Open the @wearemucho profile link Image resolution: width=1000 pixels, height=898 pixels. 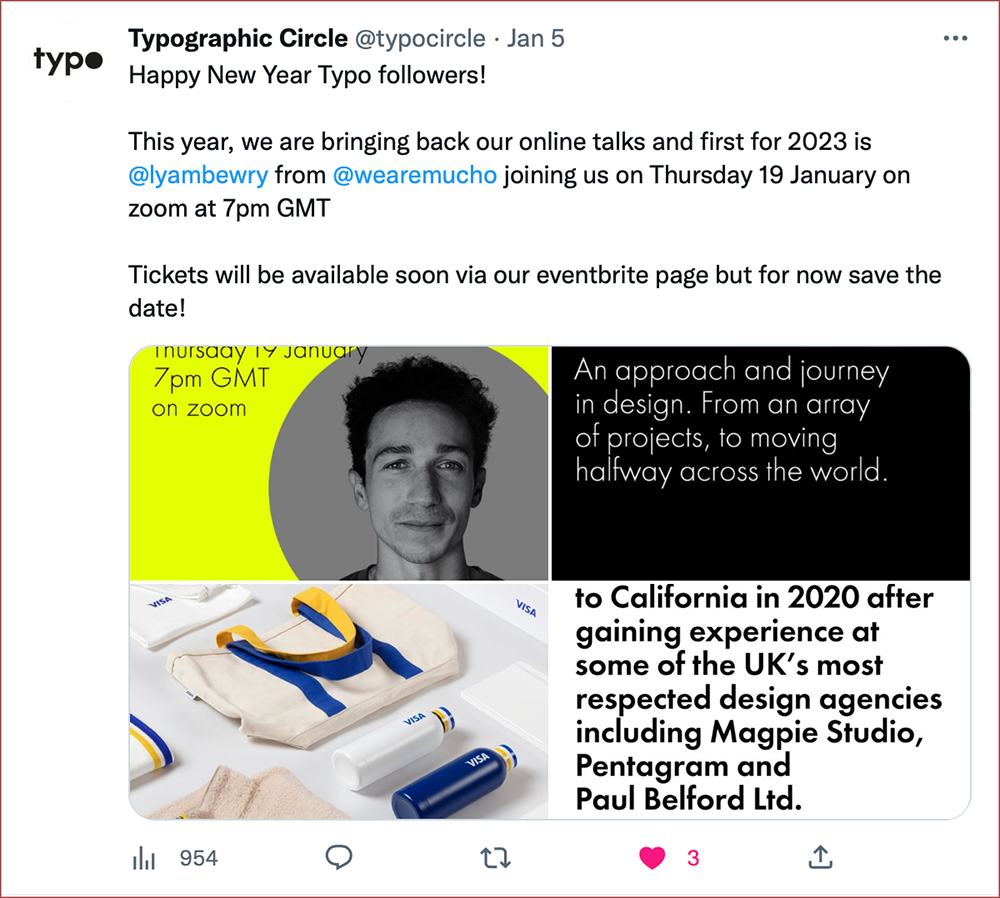click(414, 175)
